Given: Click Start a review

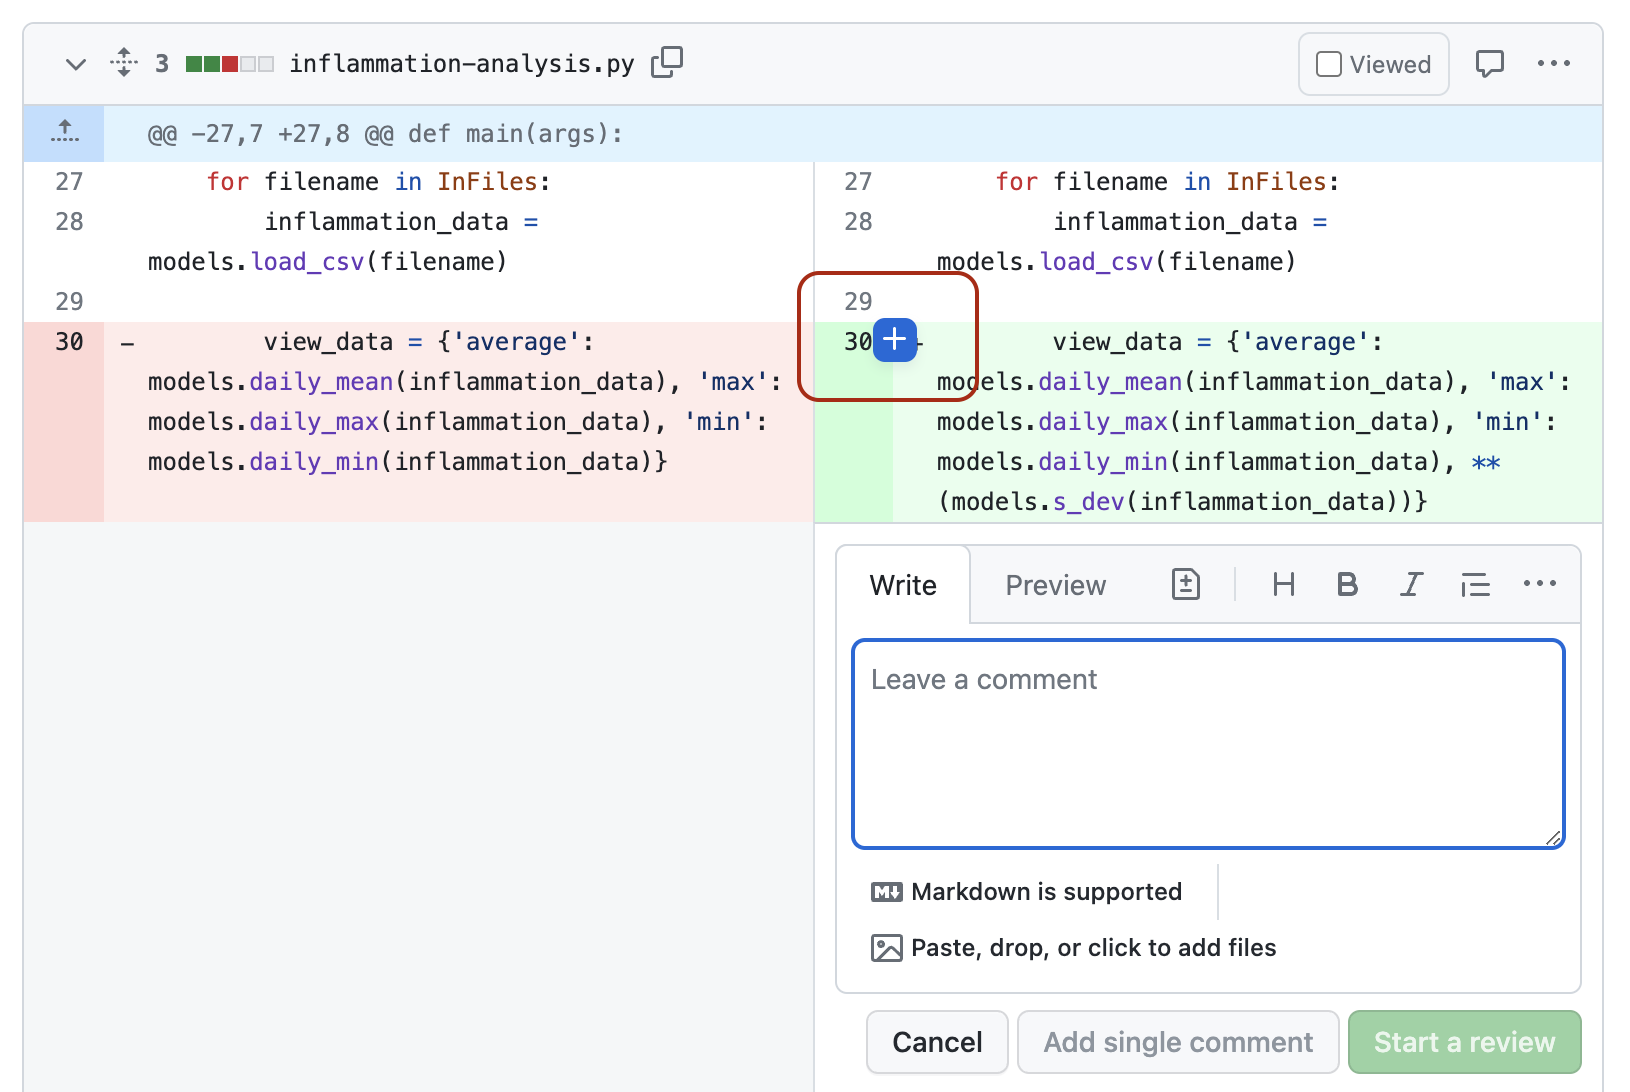Looking at the screenshot, I should [1464, 1041].
